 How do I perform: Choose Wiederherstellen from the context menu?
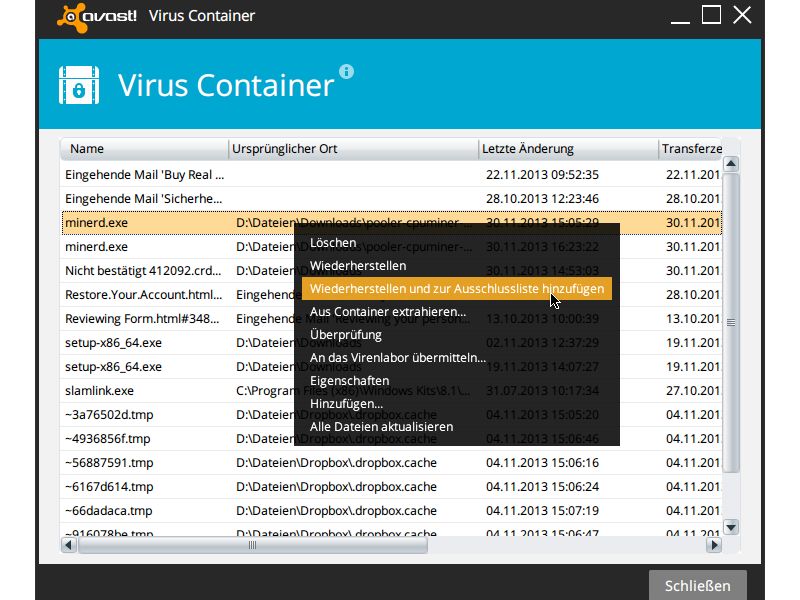coord(358,266)
